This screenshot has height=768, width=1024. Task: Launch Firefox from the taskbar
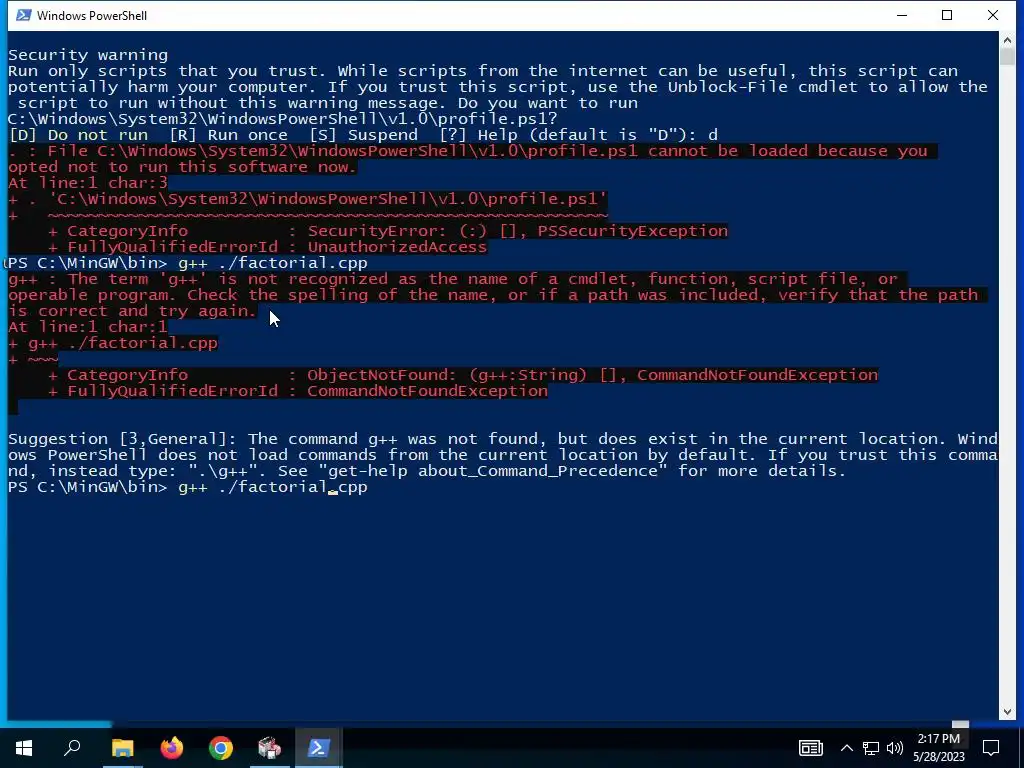click(172, 748)
